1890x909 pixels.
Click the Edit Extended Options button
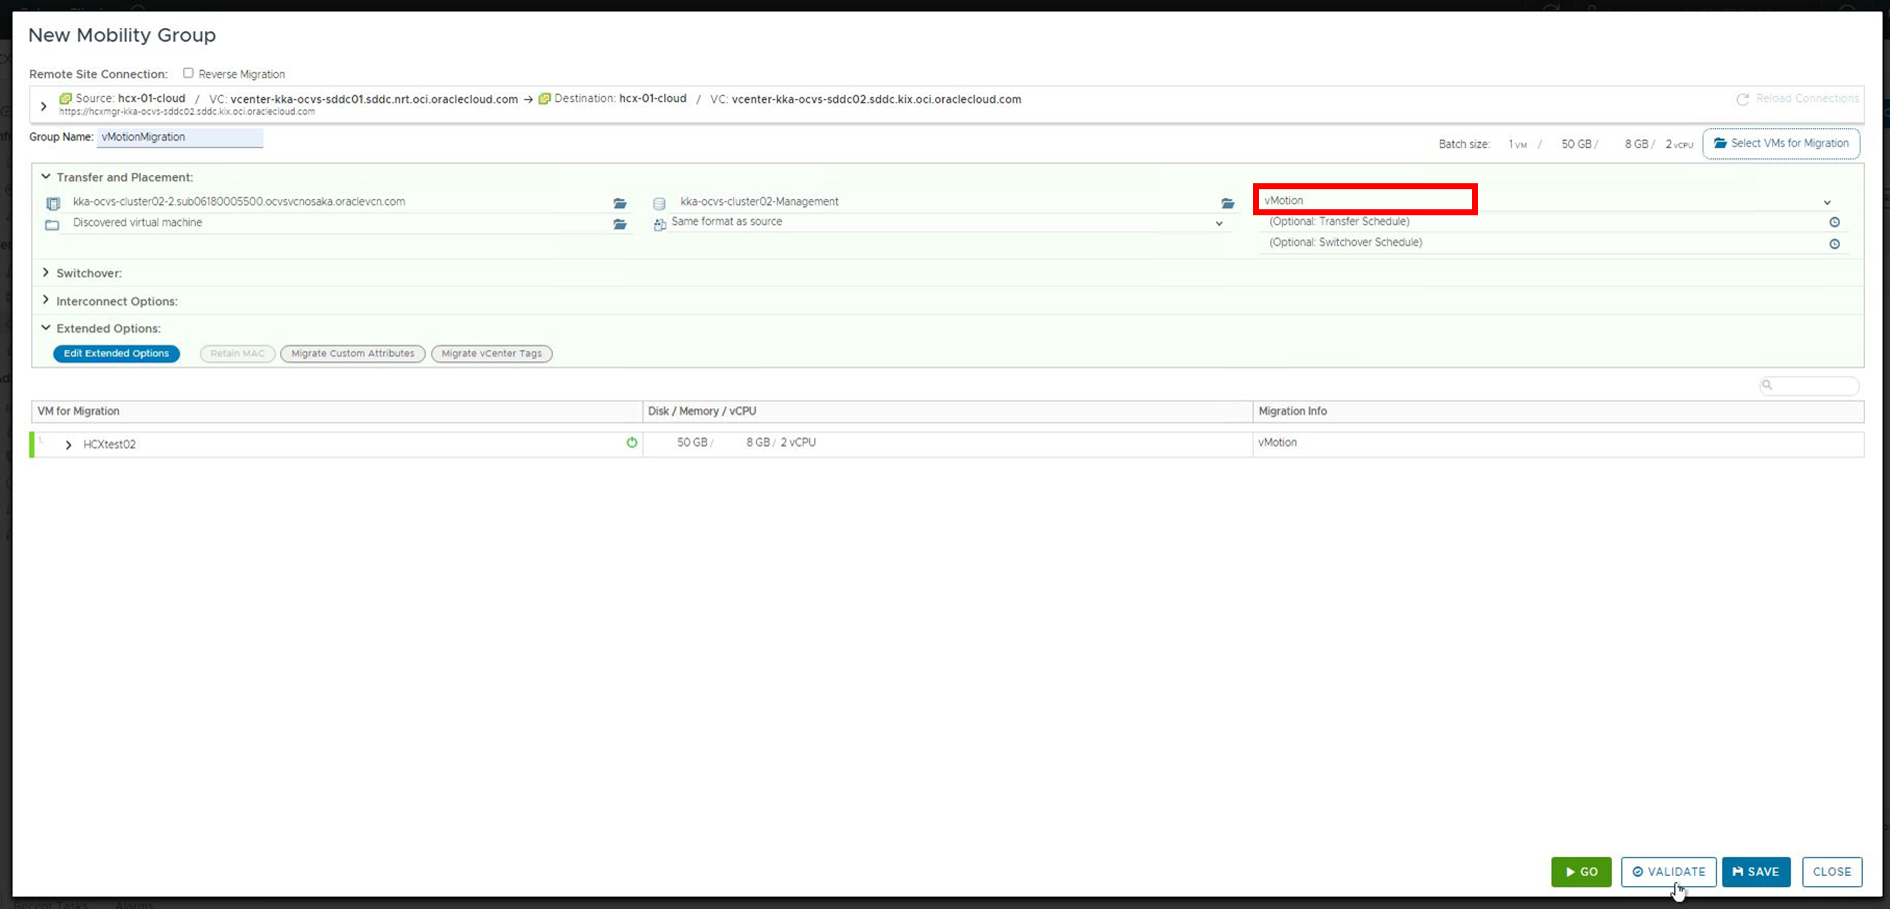(116, 354)
